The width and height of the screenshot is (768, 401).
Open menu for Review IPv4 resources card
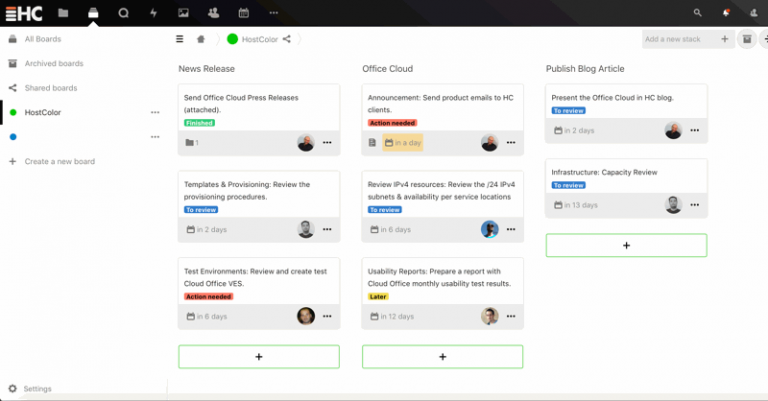(511, 229)
